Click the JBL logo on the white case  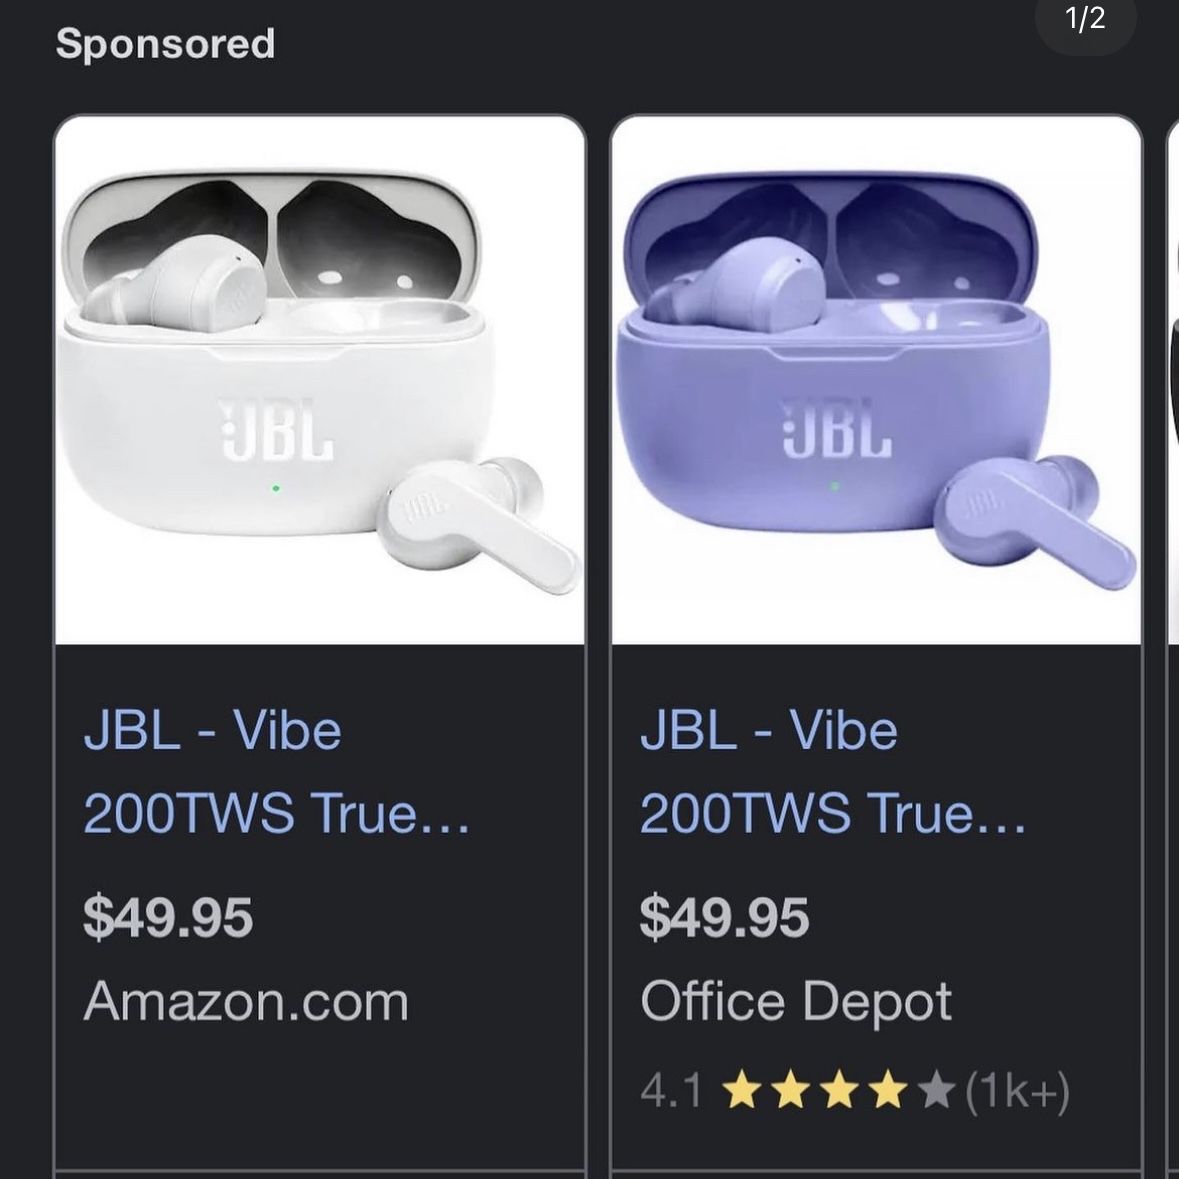276,429
